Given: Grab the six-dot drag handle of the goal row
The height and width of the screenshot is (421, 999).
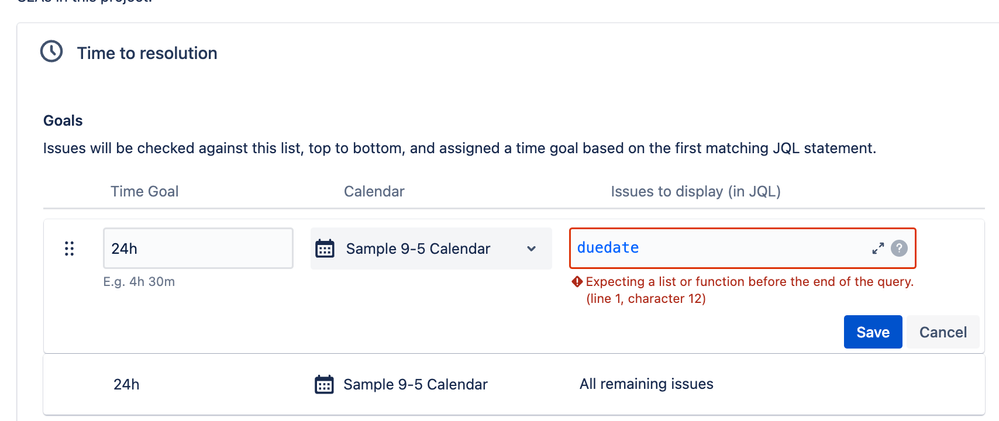Looking at the screenshot, I should [x=70, y=248].
